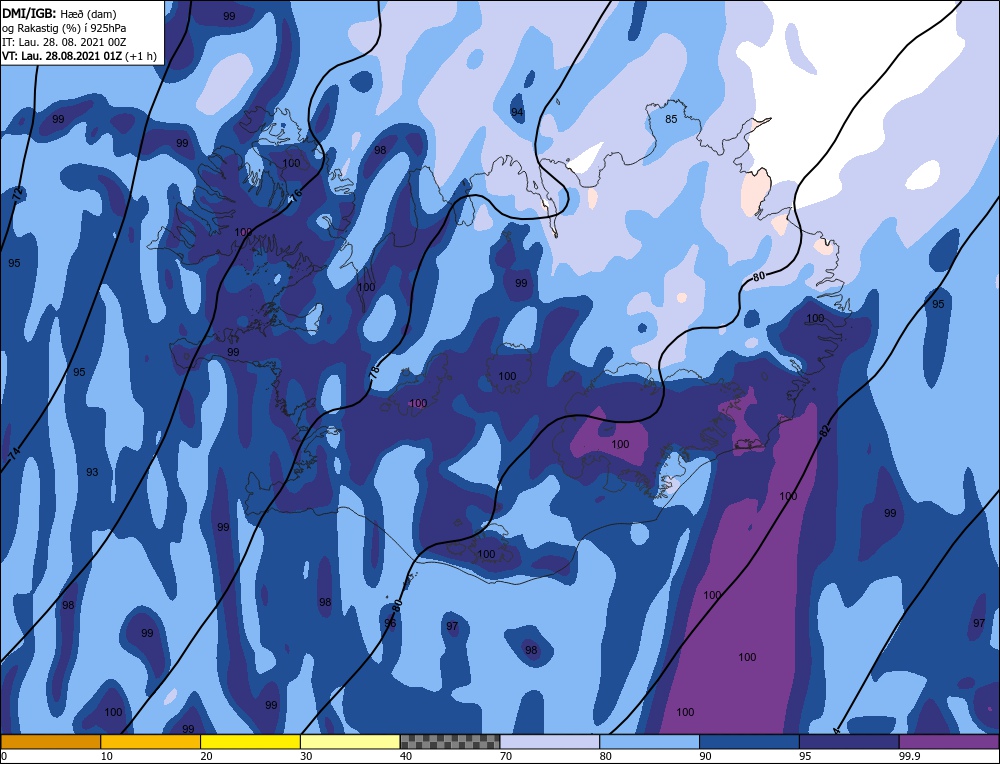Click the '82' contour label

coord(825,431)
